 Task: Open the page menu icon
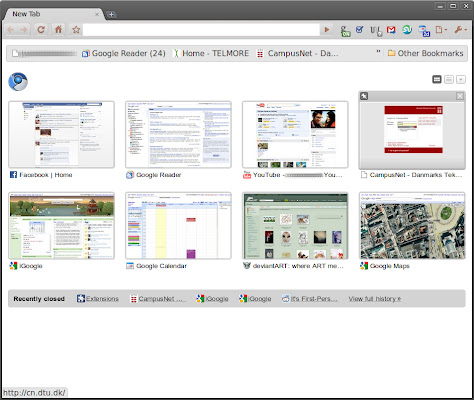[441, 30]
